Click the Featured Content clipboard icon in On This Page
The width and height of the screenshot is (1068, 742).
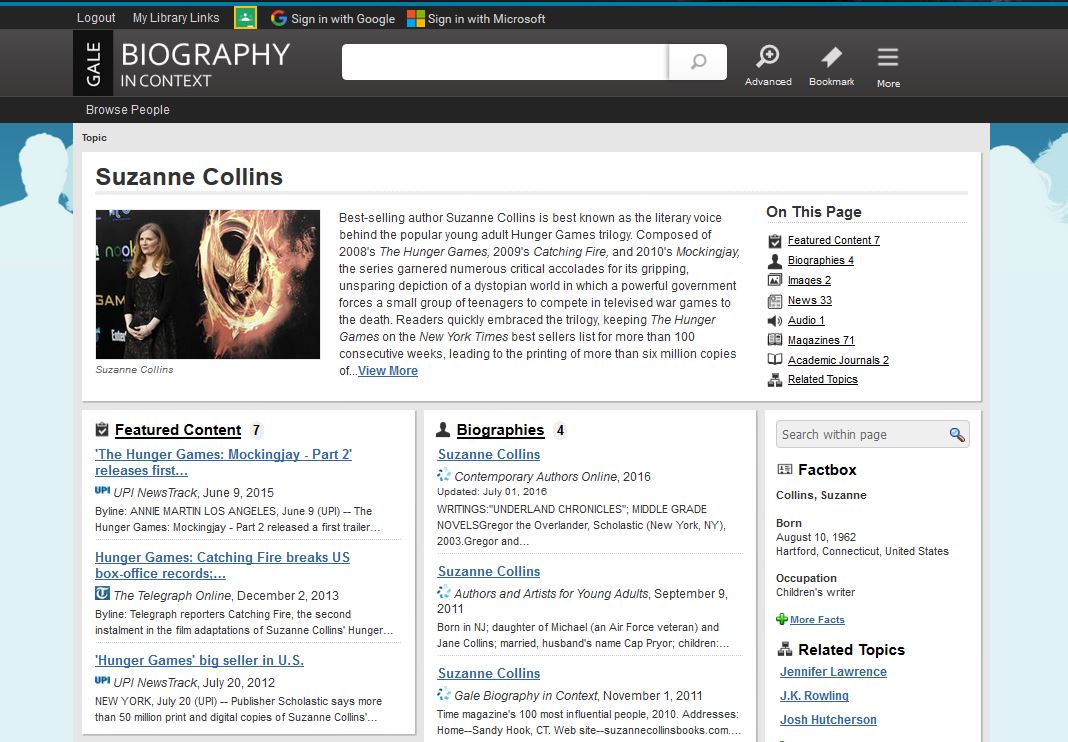(x=774, y=241)
